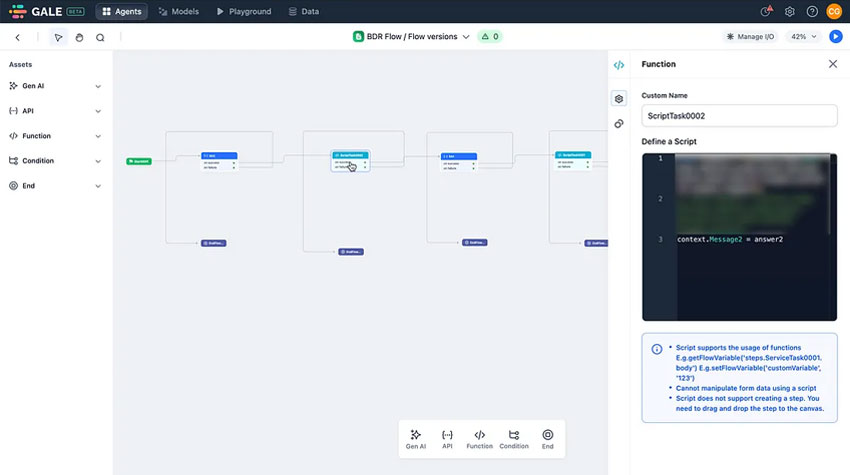Open the 42% zoom level dropdown
850x475 pixels.
click(x=803, y=37)
